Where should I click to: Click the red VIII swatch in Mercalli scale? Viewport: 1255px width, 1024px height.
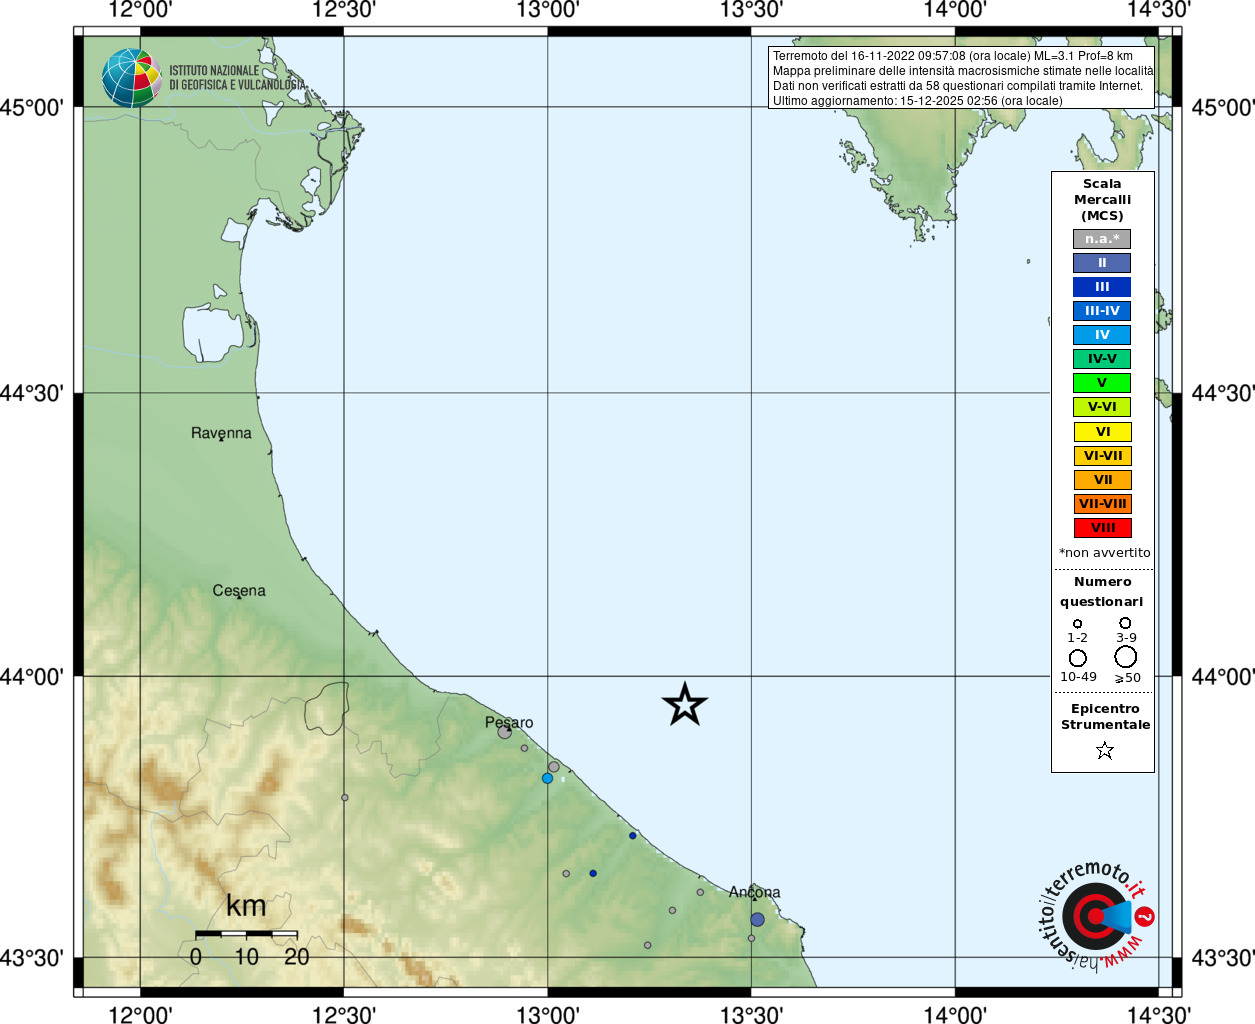(1102, 528)
